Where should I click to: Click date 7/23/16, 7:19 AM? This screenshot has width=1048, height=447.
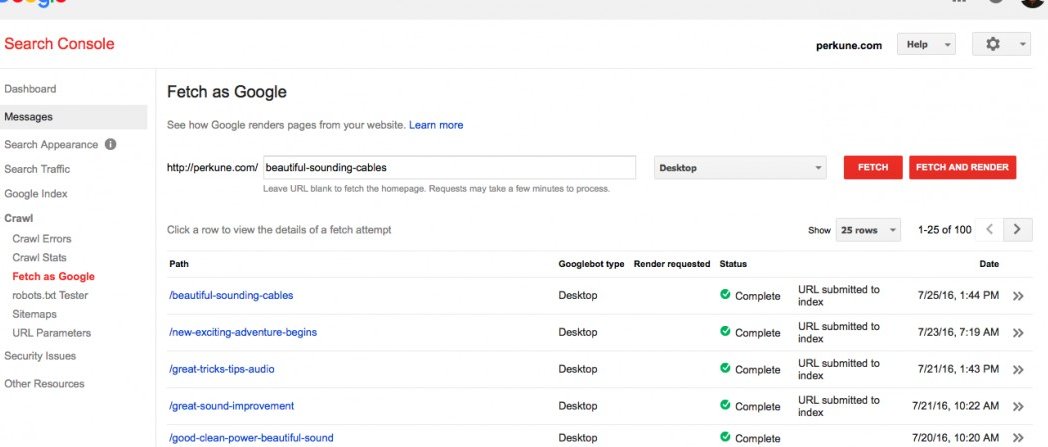tap(960, 332)
